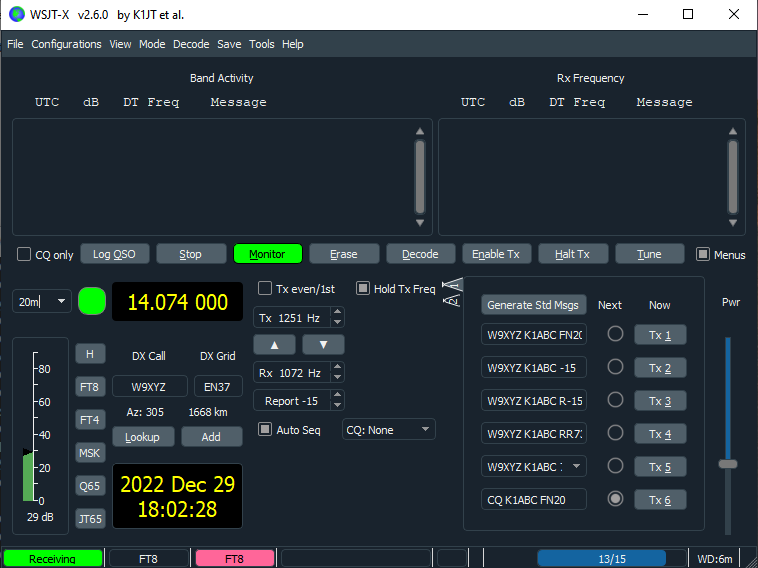
Task: Increase Tx 1251 Hz spinner
Action: [x=337, y=312]
